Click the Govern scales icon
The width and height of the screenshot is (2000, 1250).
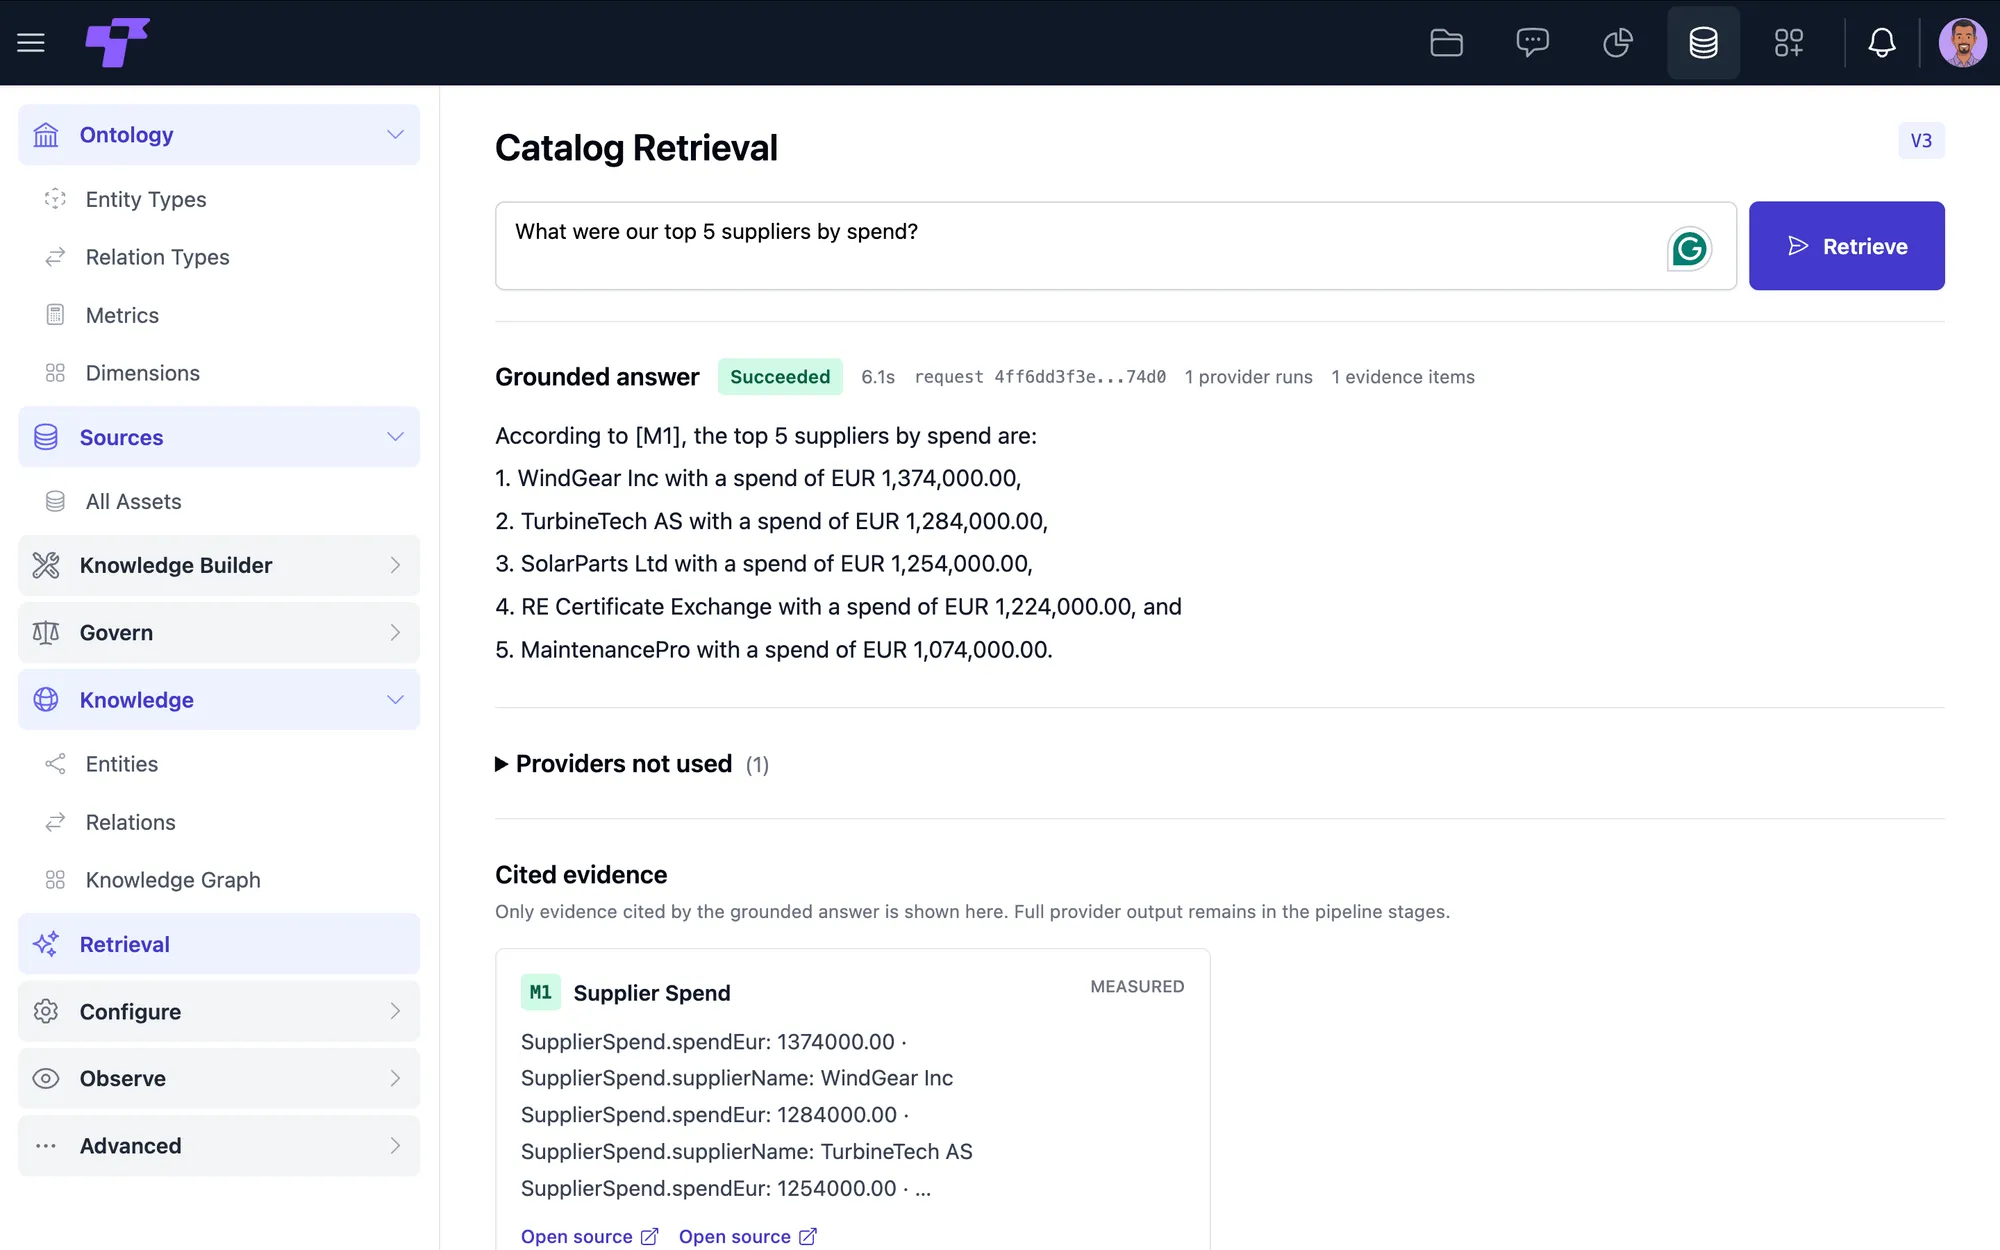(x=46, y=633)
